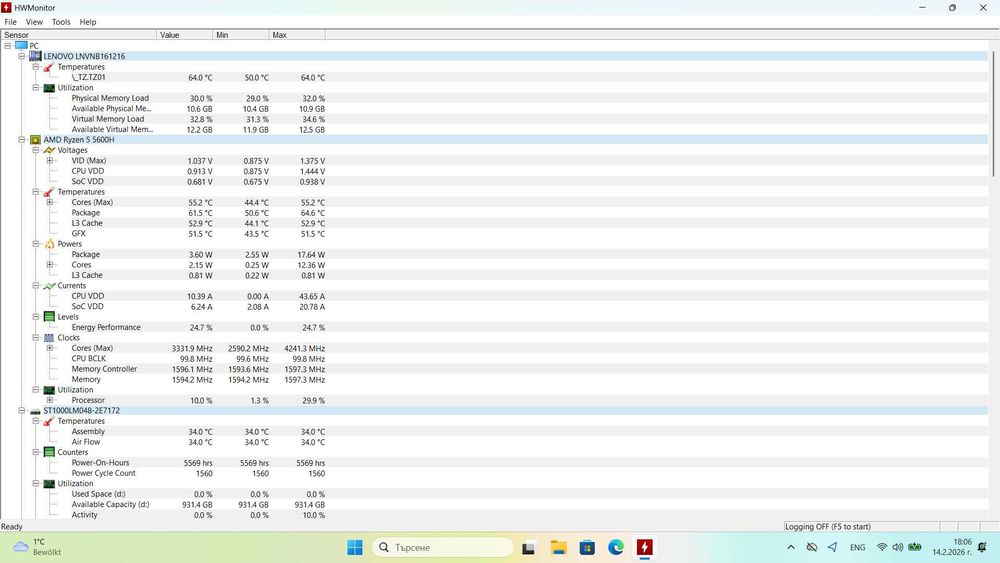This screenshot has height=563, width=1000.
Task: Click the Value column header
Action: click(x=185, y=35)
